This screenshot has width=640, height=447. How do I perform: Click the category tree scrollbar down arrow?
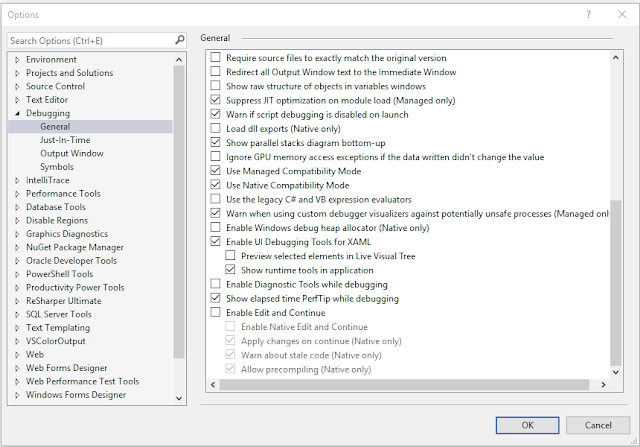[179, 399]
